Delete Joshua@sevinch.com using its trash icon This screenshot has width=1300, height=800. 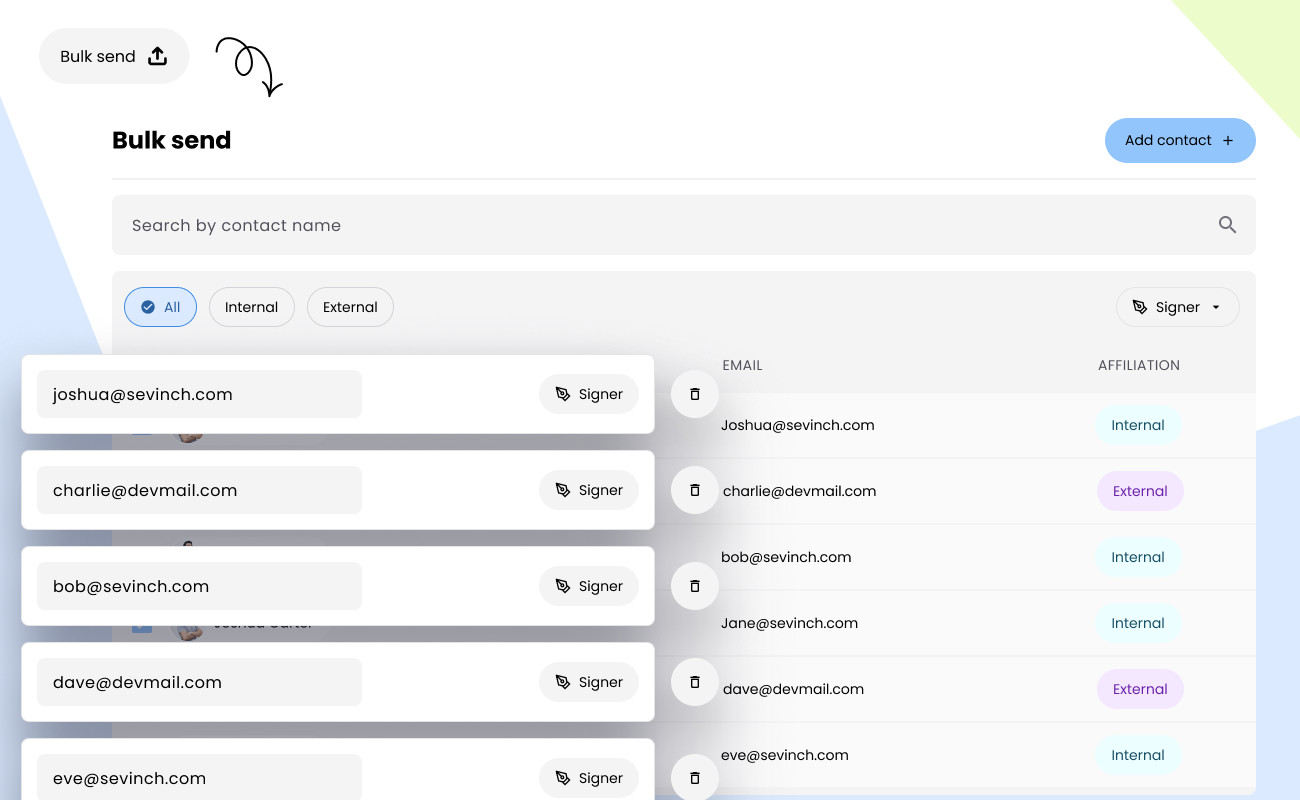pyautogui.click(x=694, y=394)
